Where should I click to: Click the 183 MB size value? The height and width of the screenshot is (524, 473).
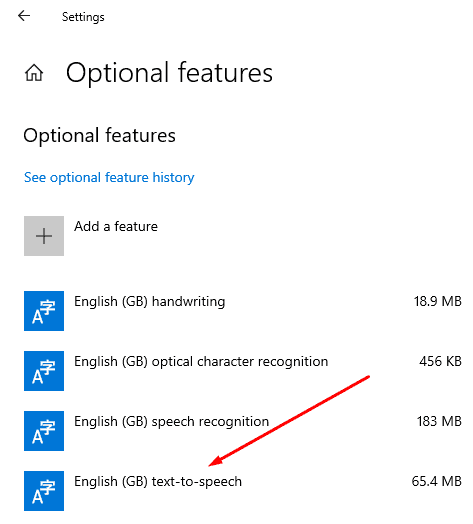pos(439,422)
